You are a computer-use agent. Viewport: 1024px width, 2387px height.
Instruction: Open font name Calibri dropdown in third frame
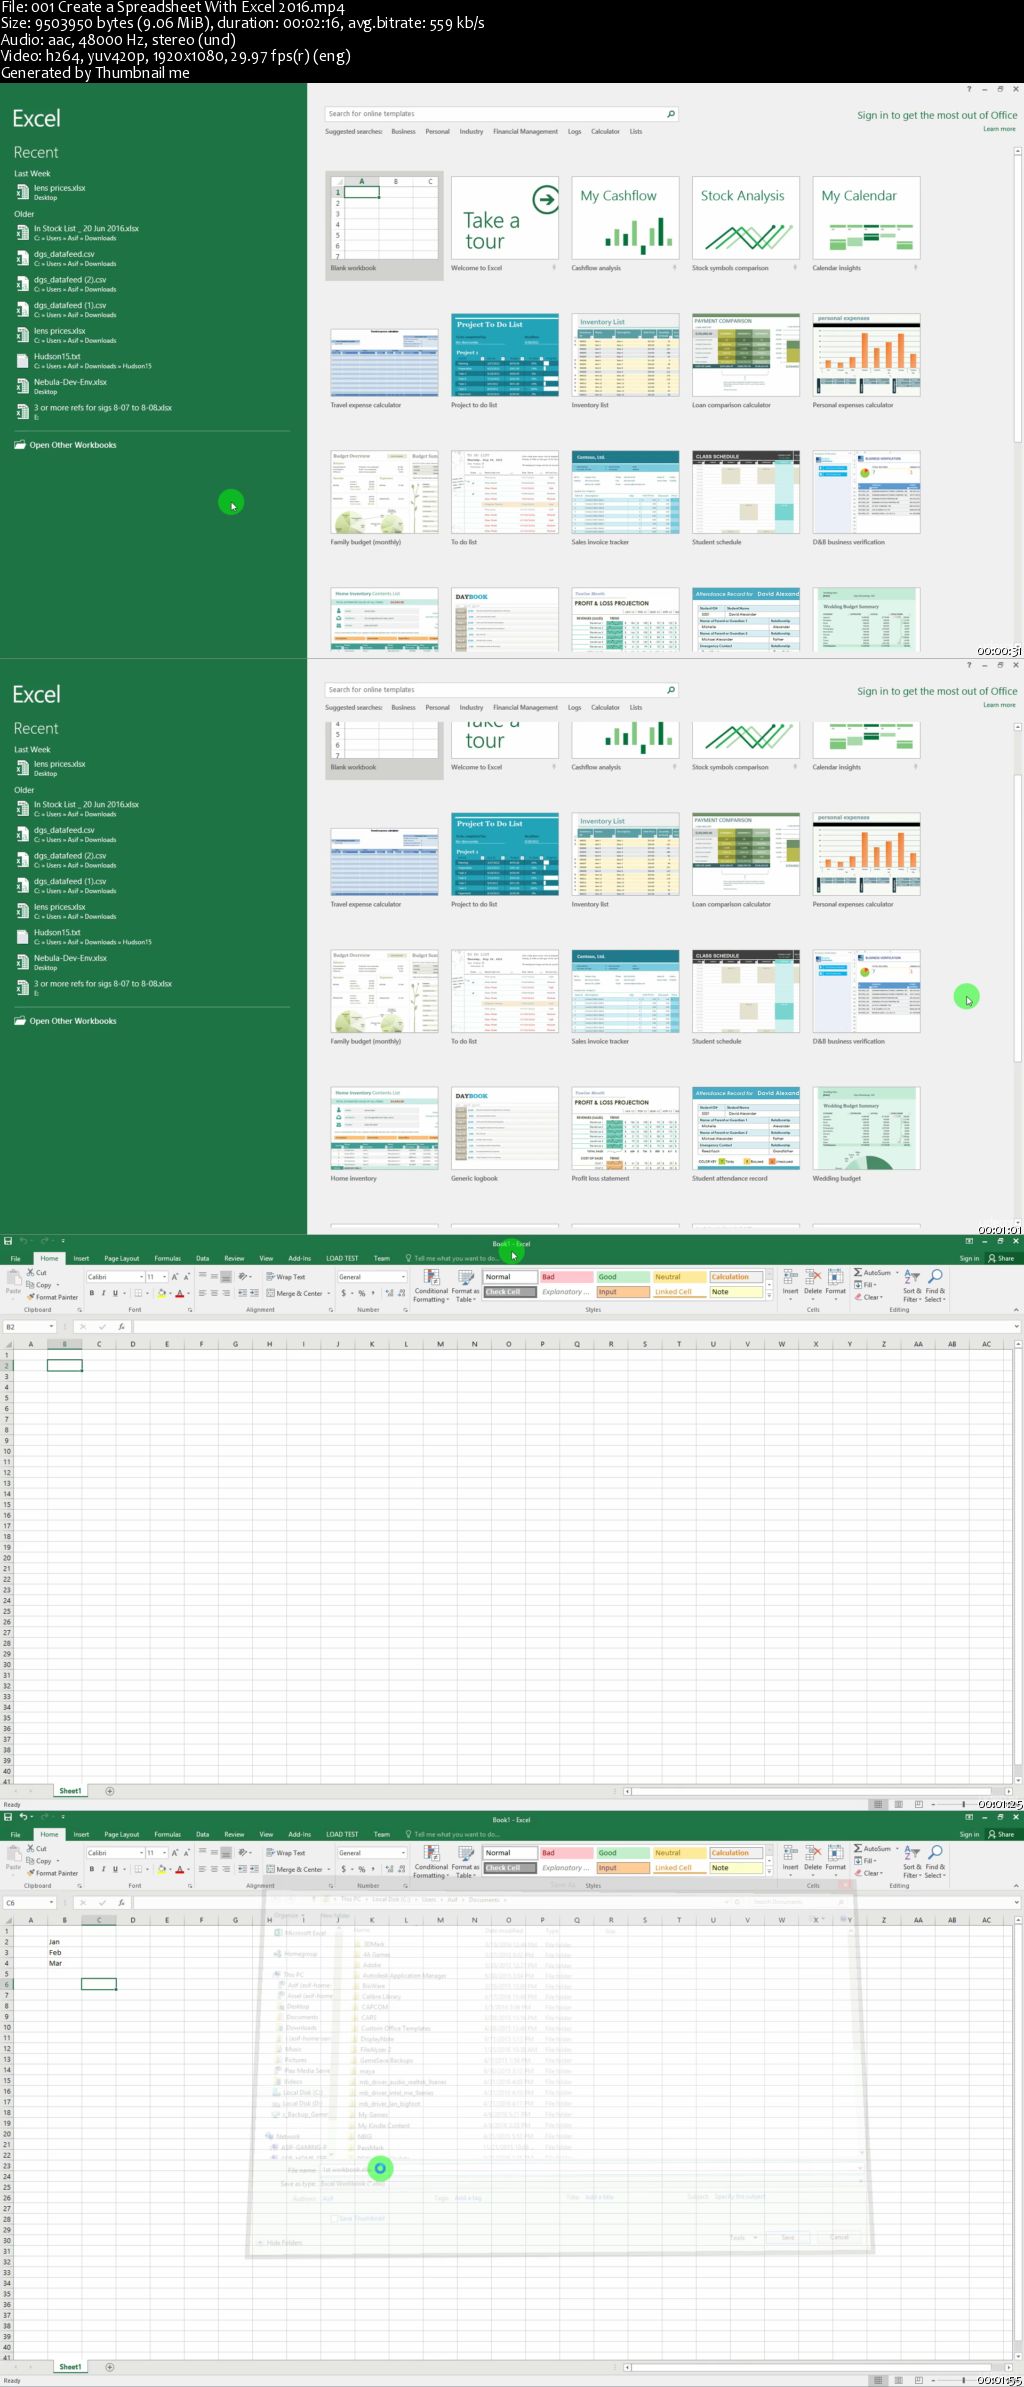(x=140, y=1277)
